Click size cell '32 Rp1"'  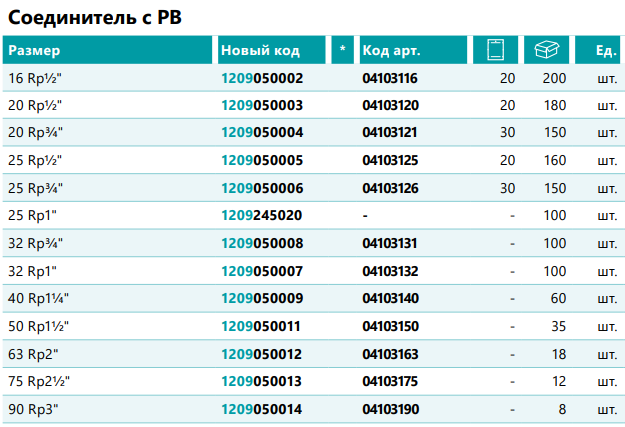32,271
